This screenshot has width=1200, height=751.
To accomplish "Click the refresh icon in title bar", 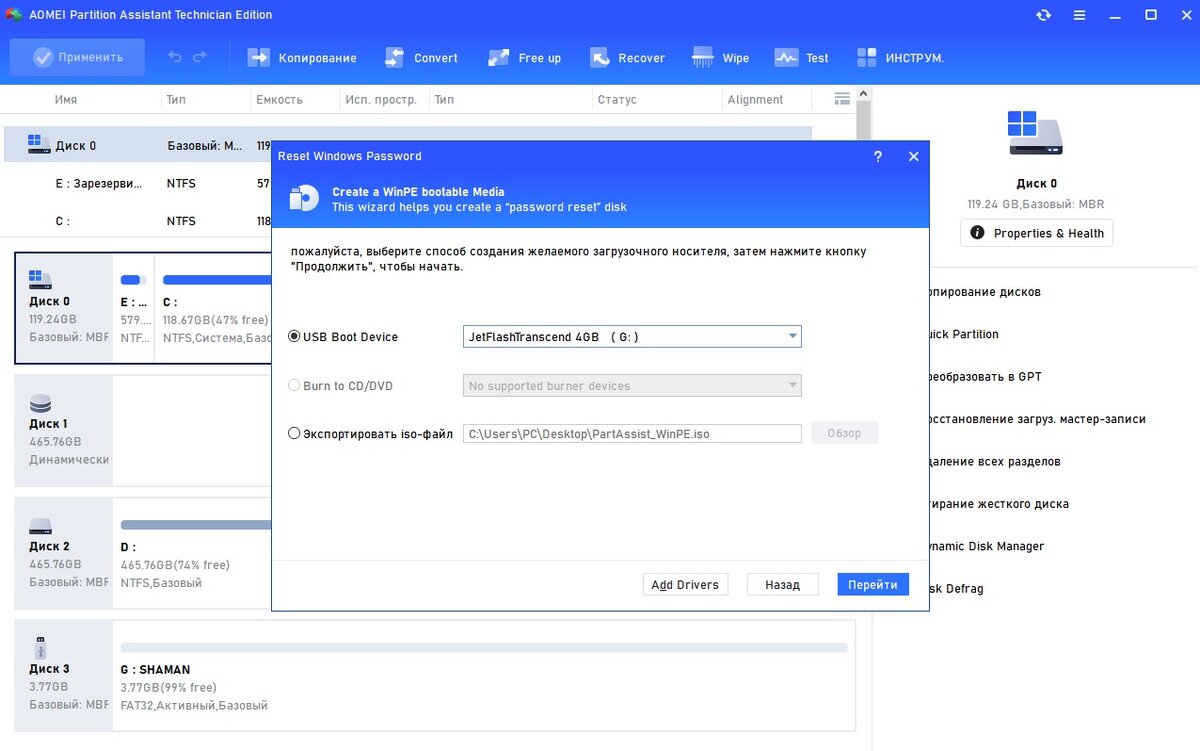I will tap(1044, 15).
